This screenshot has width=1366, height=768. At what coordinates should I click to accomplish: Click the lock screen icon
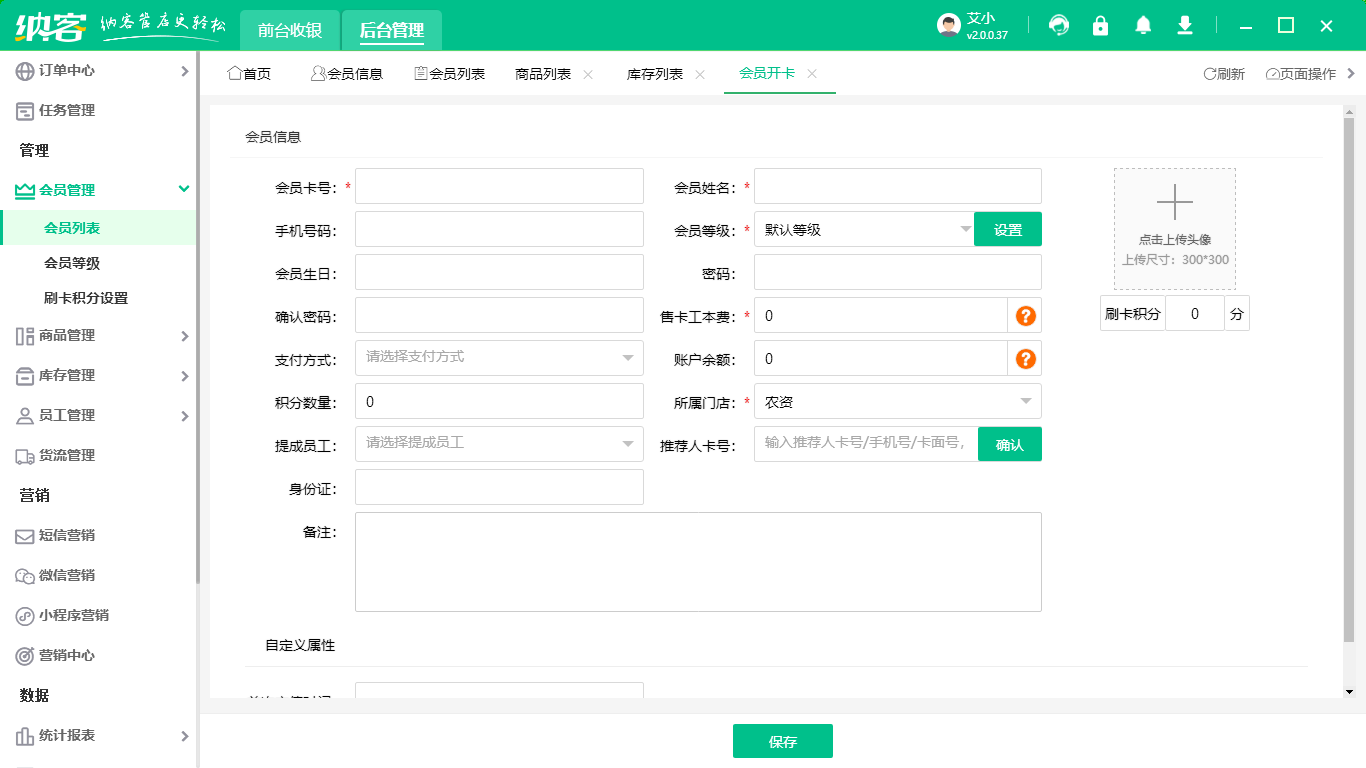[1100, 25]
